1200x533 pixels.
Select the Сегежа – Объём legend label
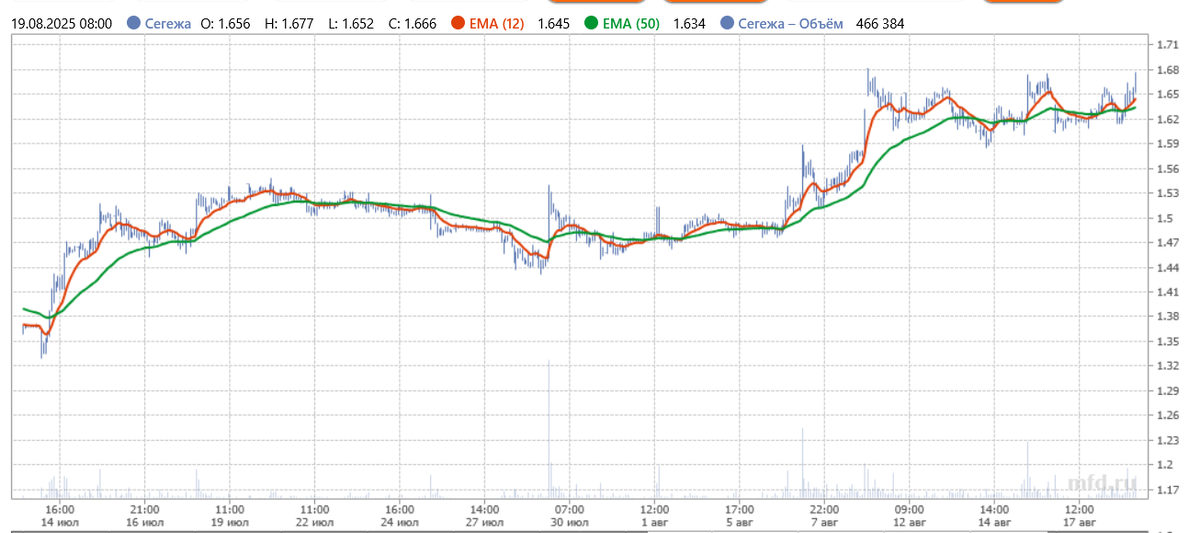[x=792, y=23]
